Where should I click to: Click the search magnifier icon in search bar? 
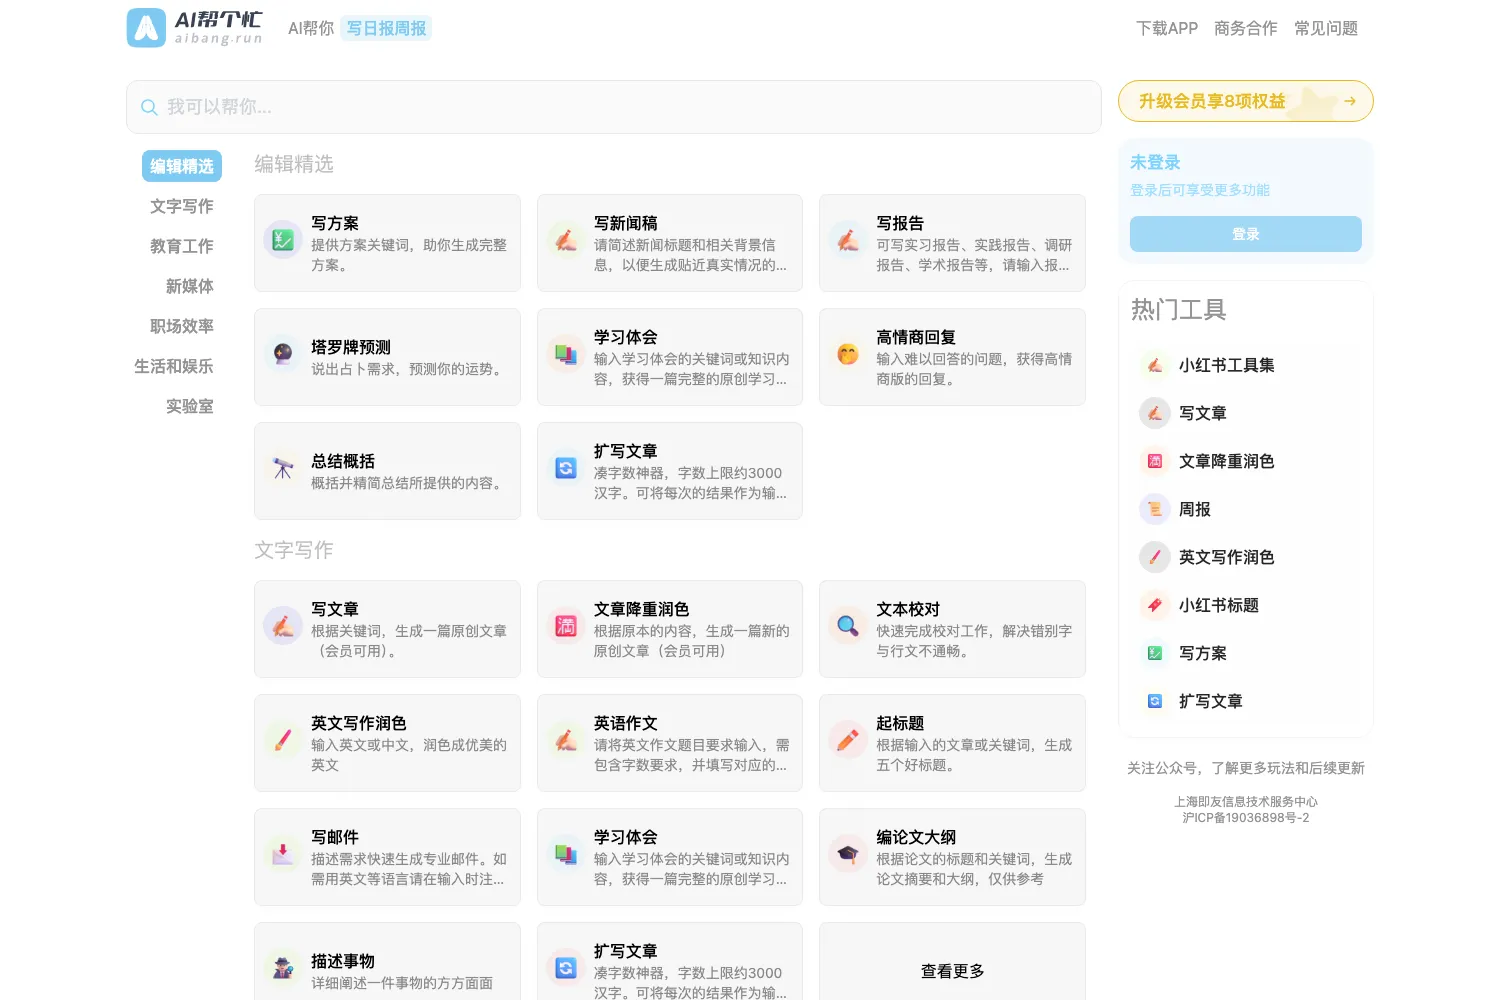click(149, 107)
